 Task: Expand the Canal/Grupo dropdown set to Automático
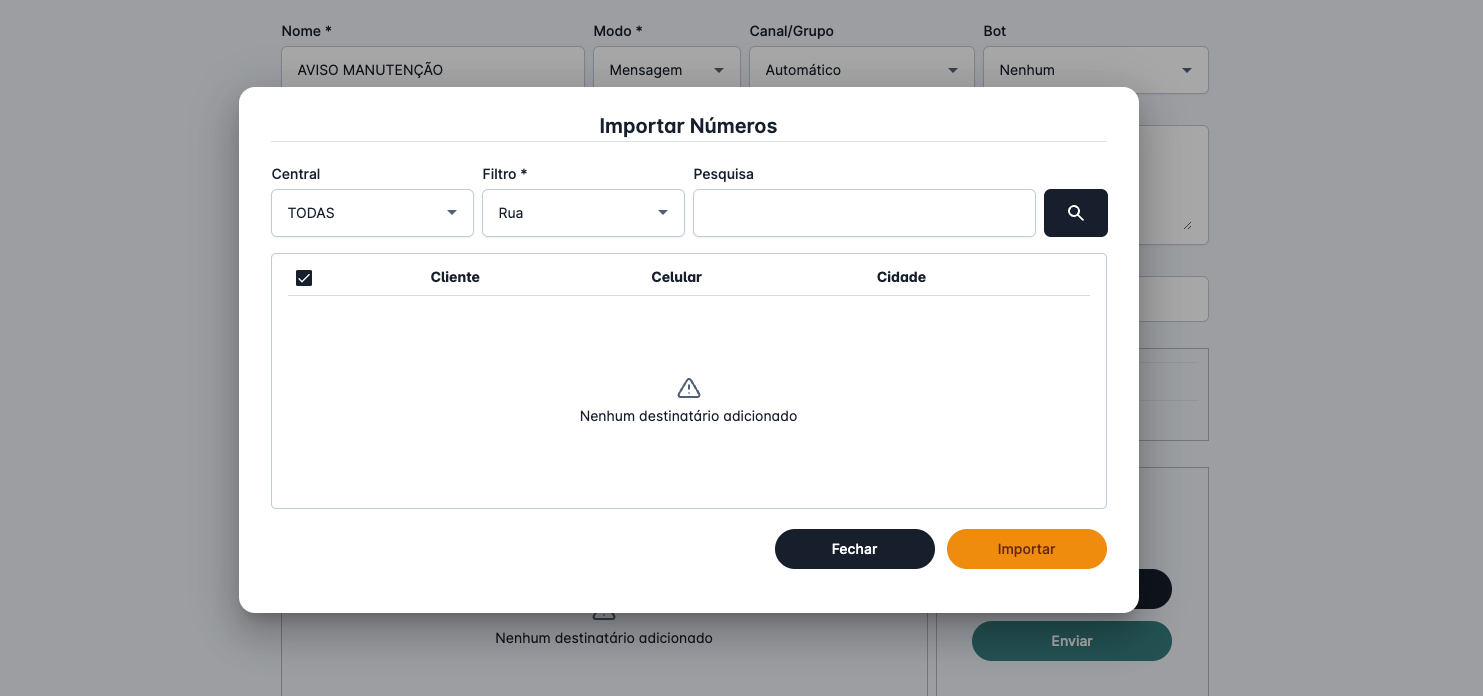pyautogui.click(x=861, y=70)
